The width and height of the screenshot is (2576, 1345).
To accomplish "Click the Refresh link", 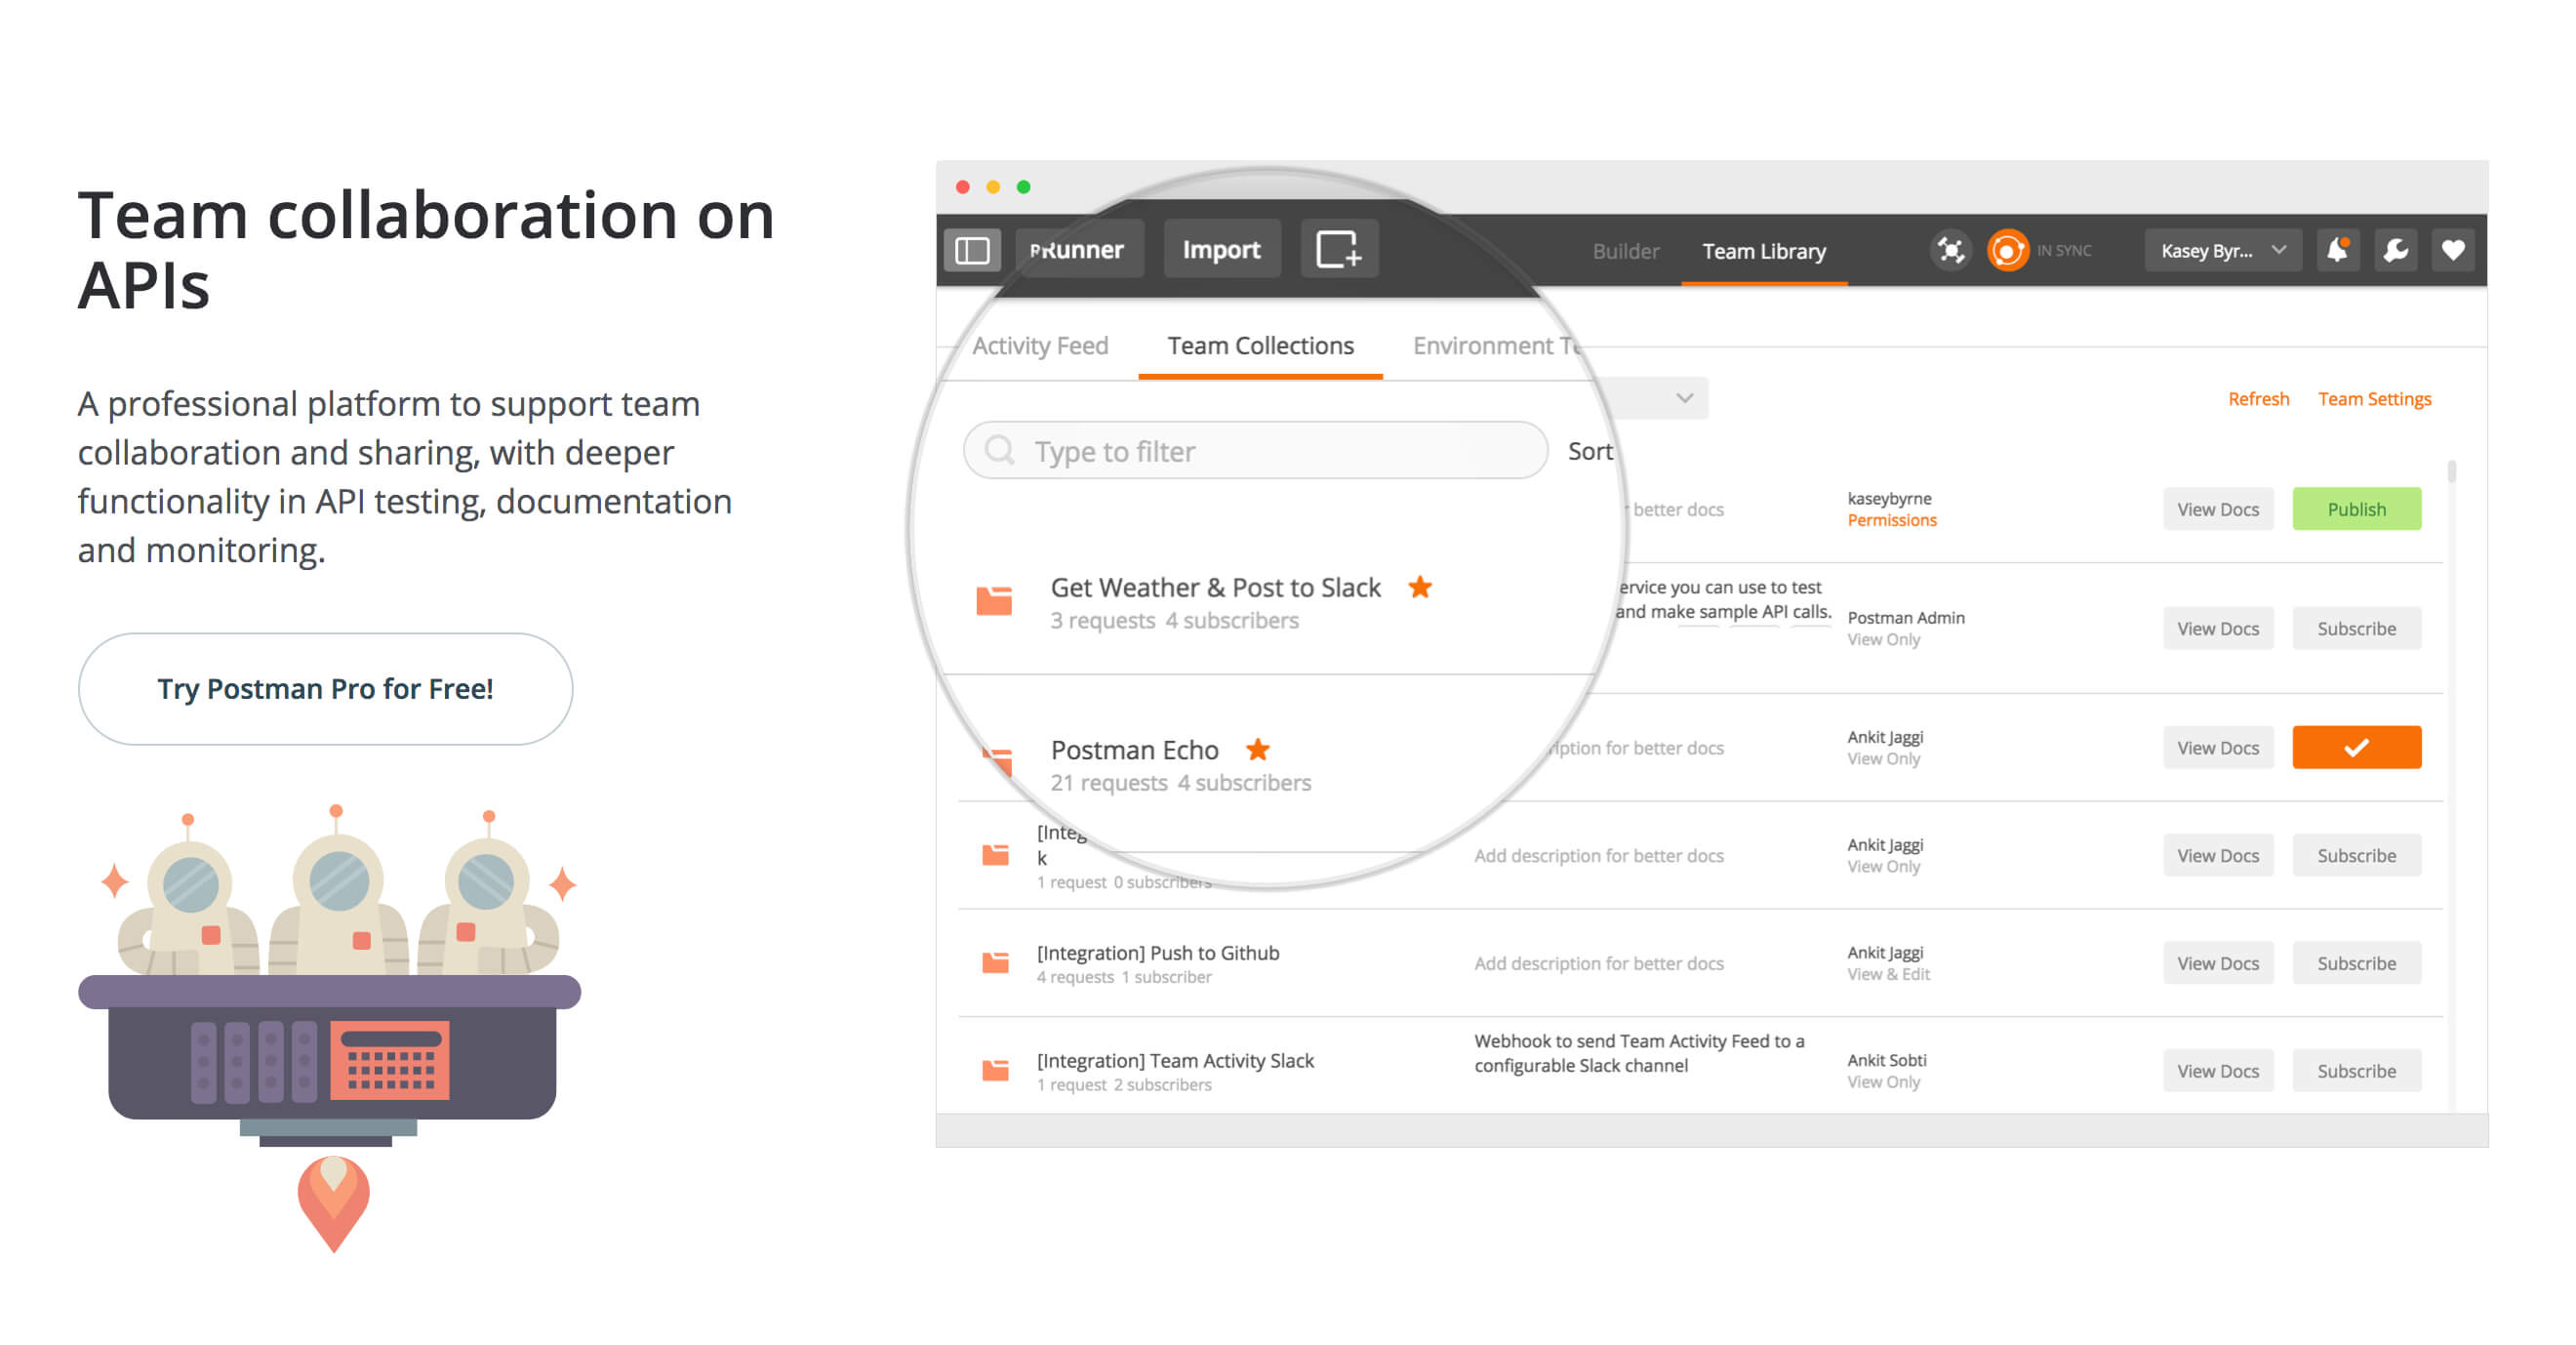I will pos(2258,399).
